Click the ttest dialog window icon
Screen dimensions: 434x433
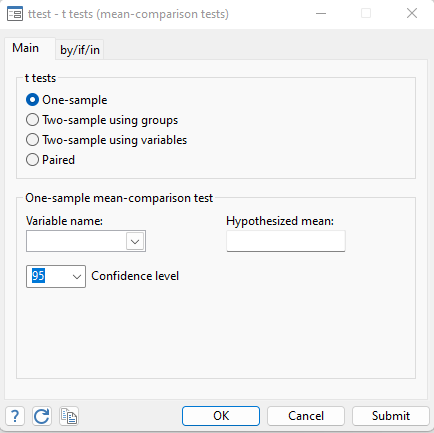[15, 14]
